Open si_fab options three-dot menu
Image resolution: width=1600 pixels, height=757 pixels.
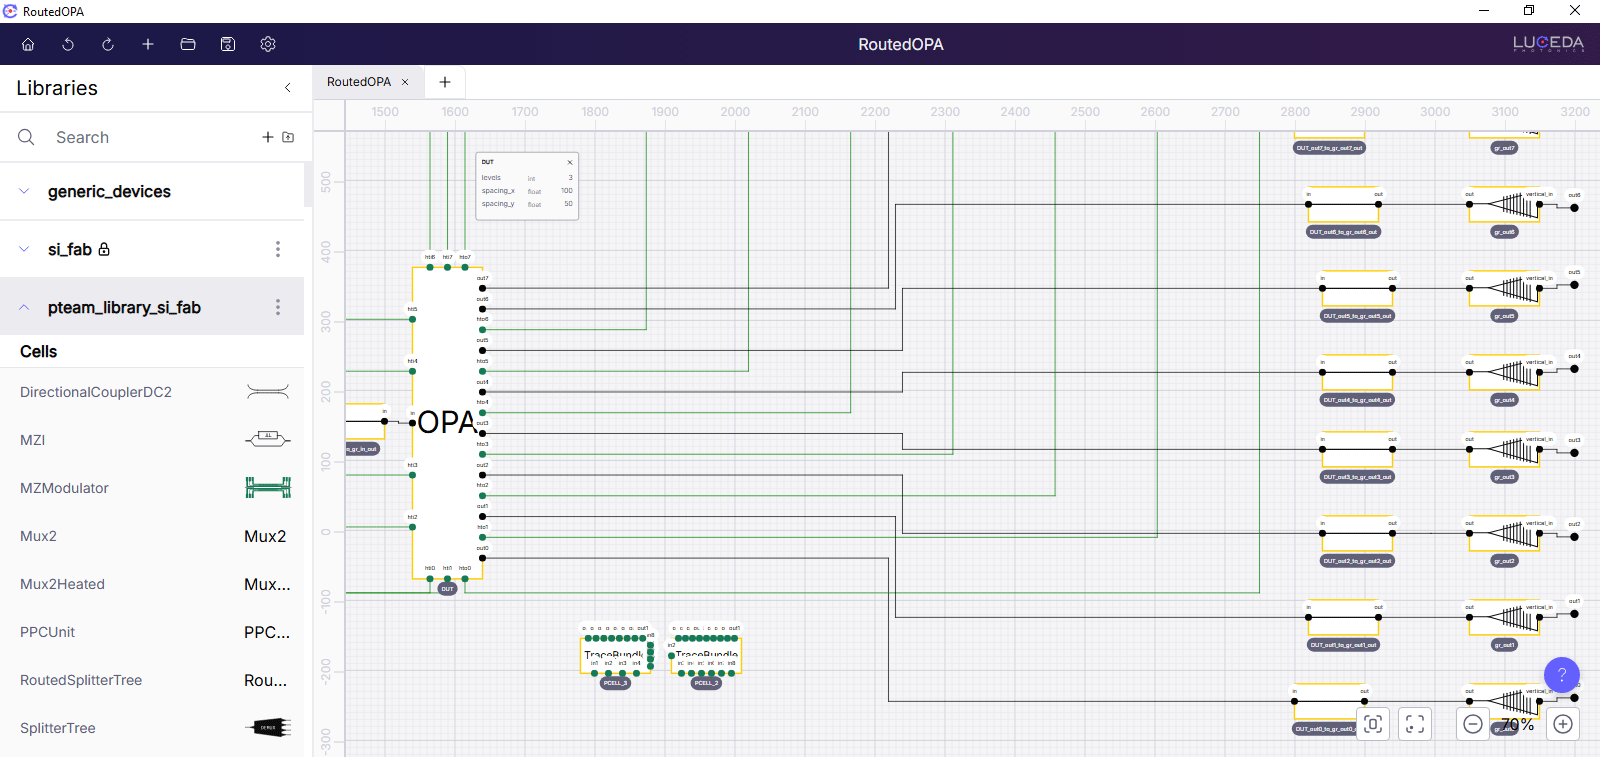click(278, 249)
